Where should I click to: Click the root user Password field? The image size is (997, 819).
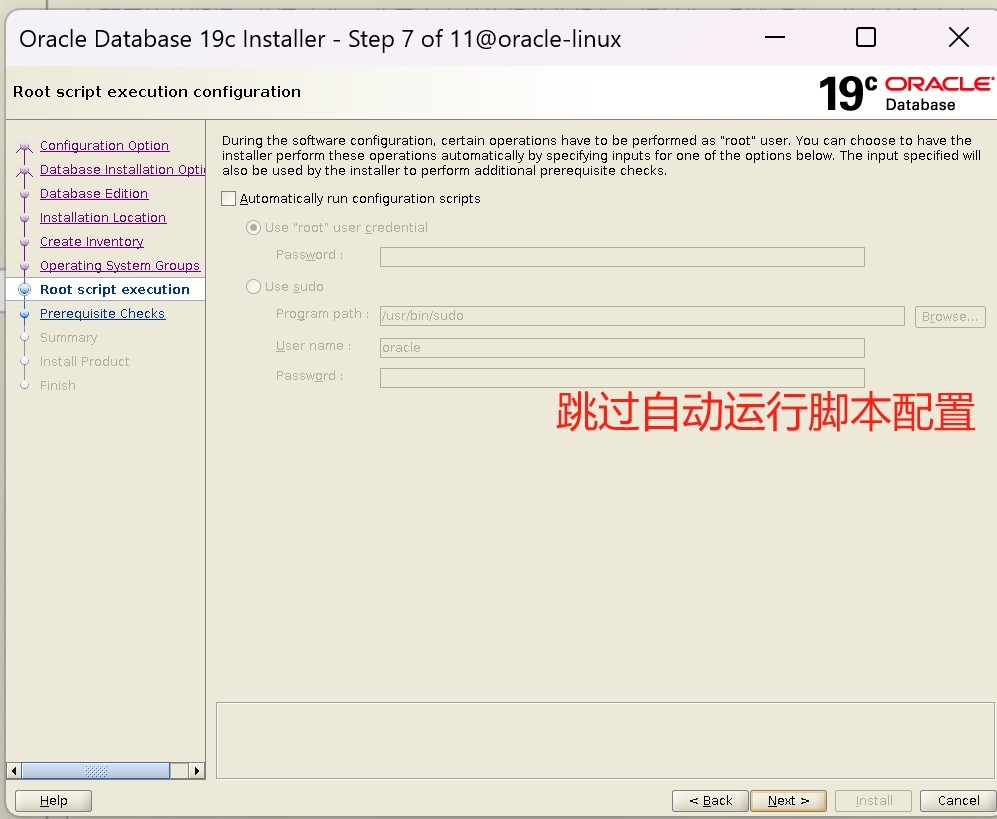622,257
